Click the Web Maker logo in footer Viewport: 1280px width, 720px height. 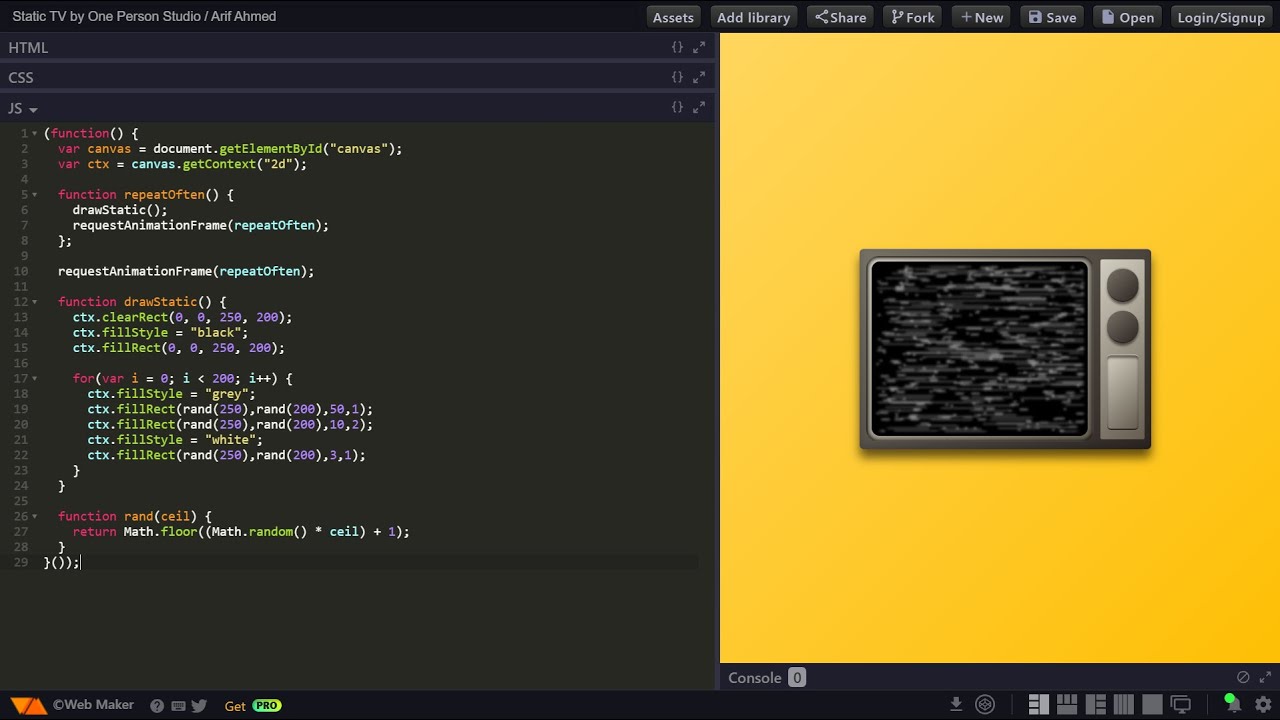(x=29, y=706)
